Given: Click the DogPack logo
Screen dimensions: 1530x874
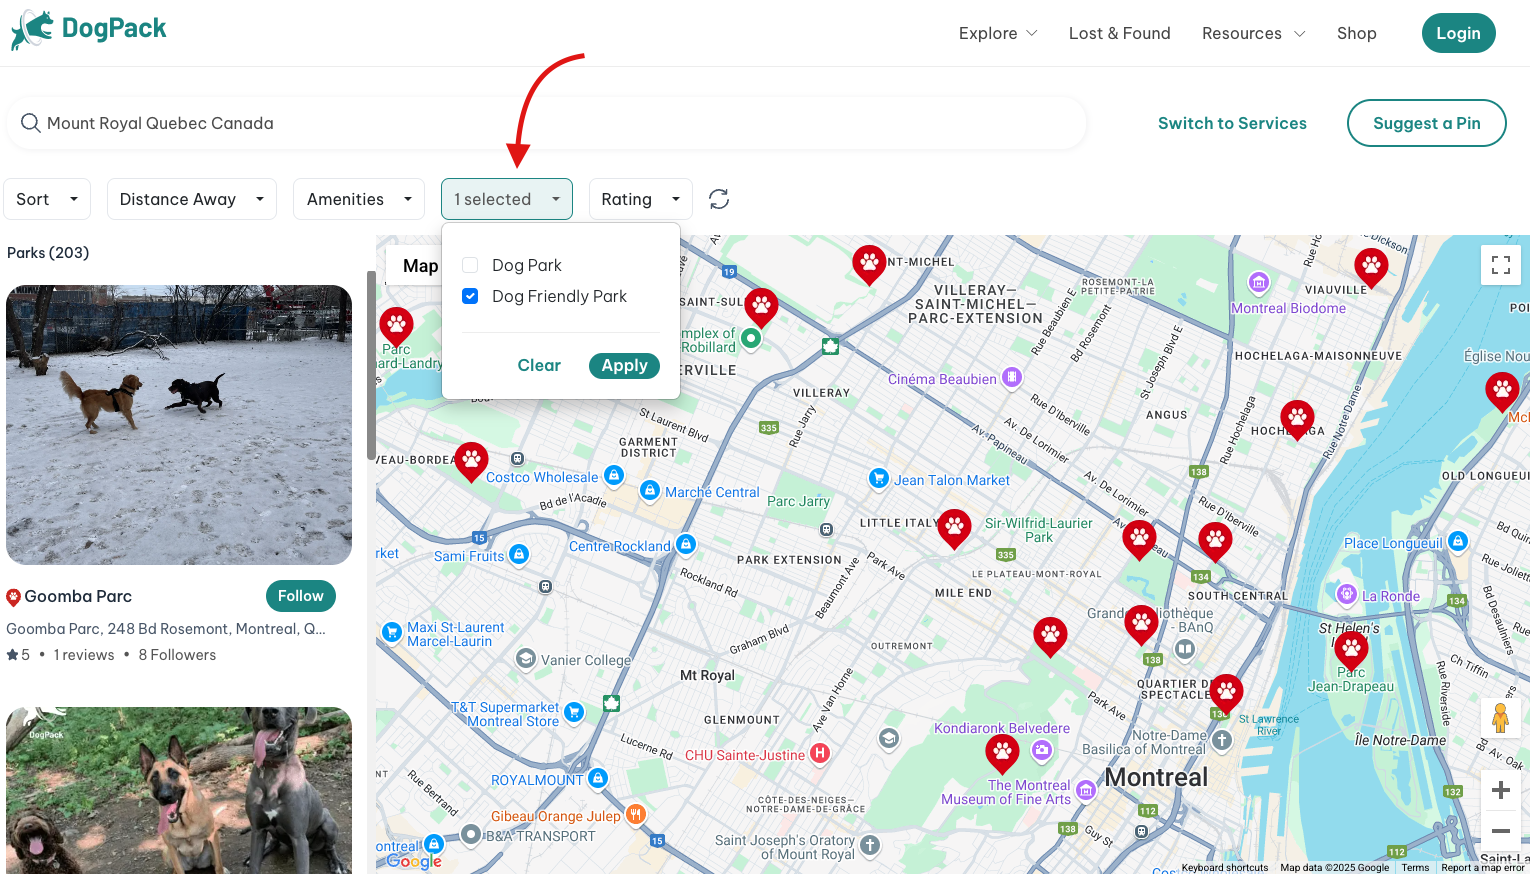Looking at the screenshot, I should coord(89,30).
